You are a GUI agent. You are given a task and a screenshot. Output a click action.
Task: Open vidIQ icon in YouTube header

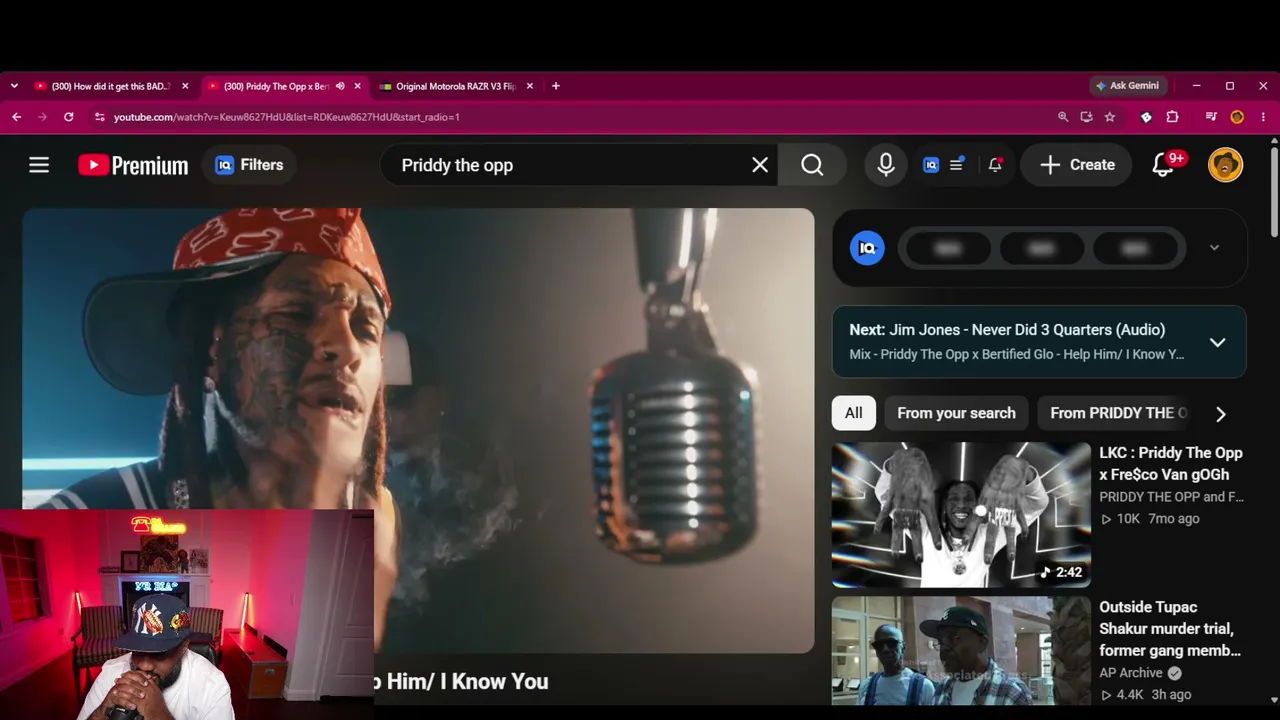[x=931, y=165]
